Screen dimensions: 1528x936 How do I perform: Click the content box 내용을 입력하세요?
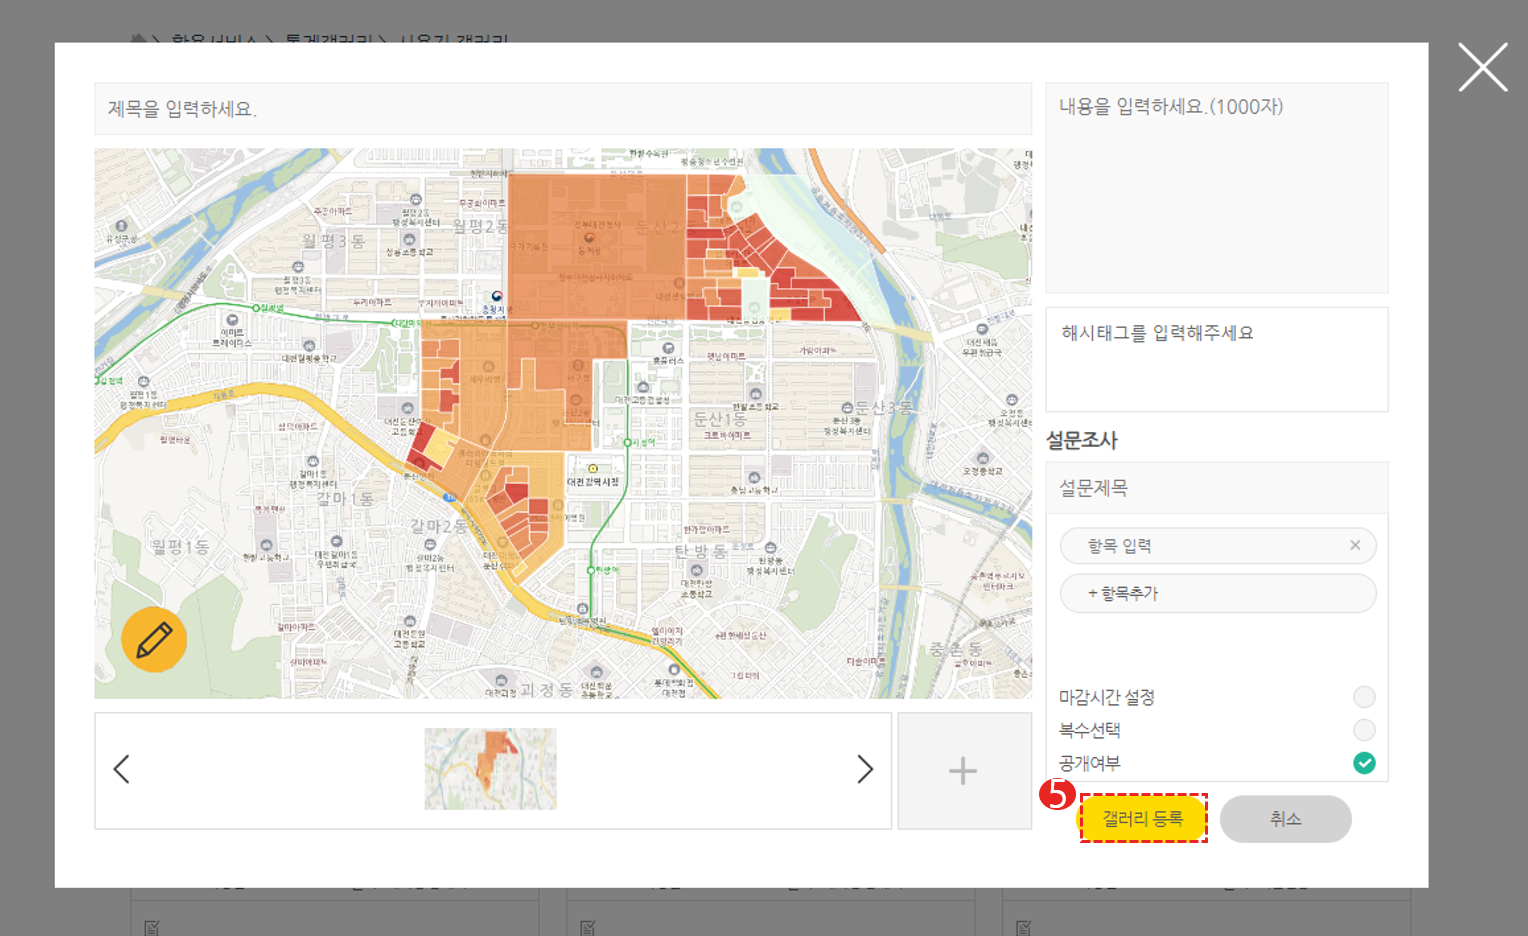pos(1216,187)
